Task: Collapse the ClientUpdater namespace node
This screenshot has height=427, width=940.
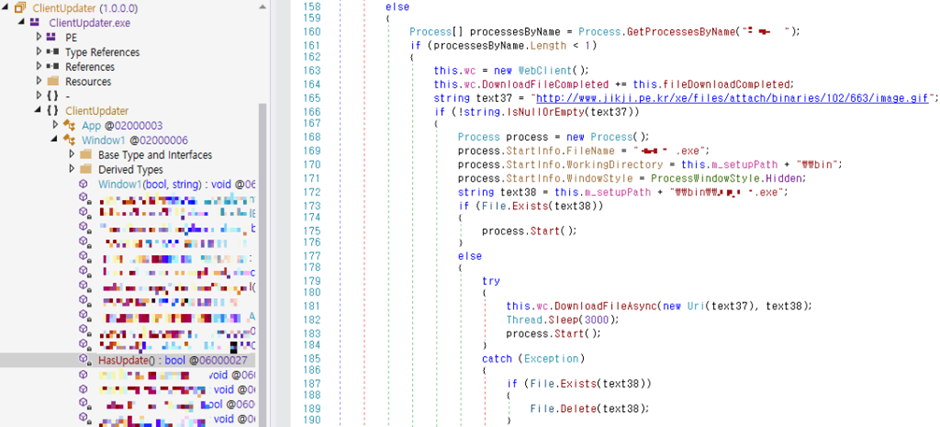Action: 39,110
